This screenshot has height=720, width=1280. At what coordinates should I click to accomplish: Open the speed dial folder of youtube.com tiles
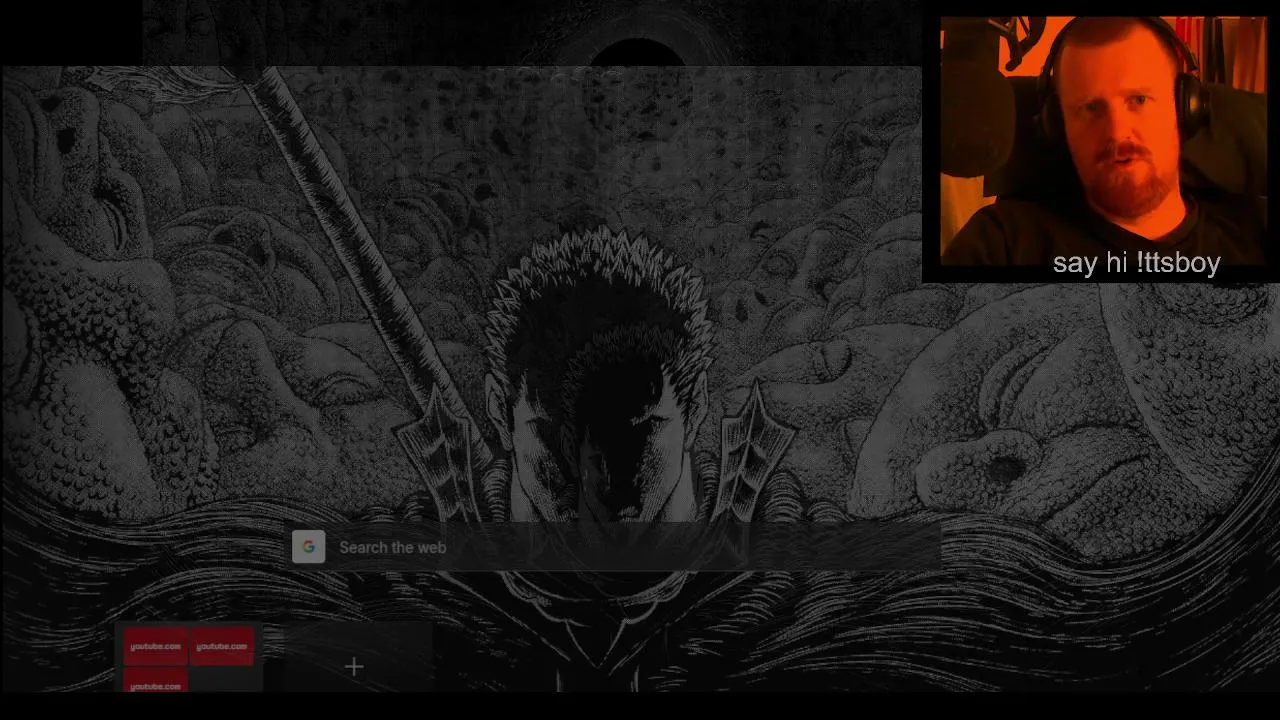(x=190, y=659)
